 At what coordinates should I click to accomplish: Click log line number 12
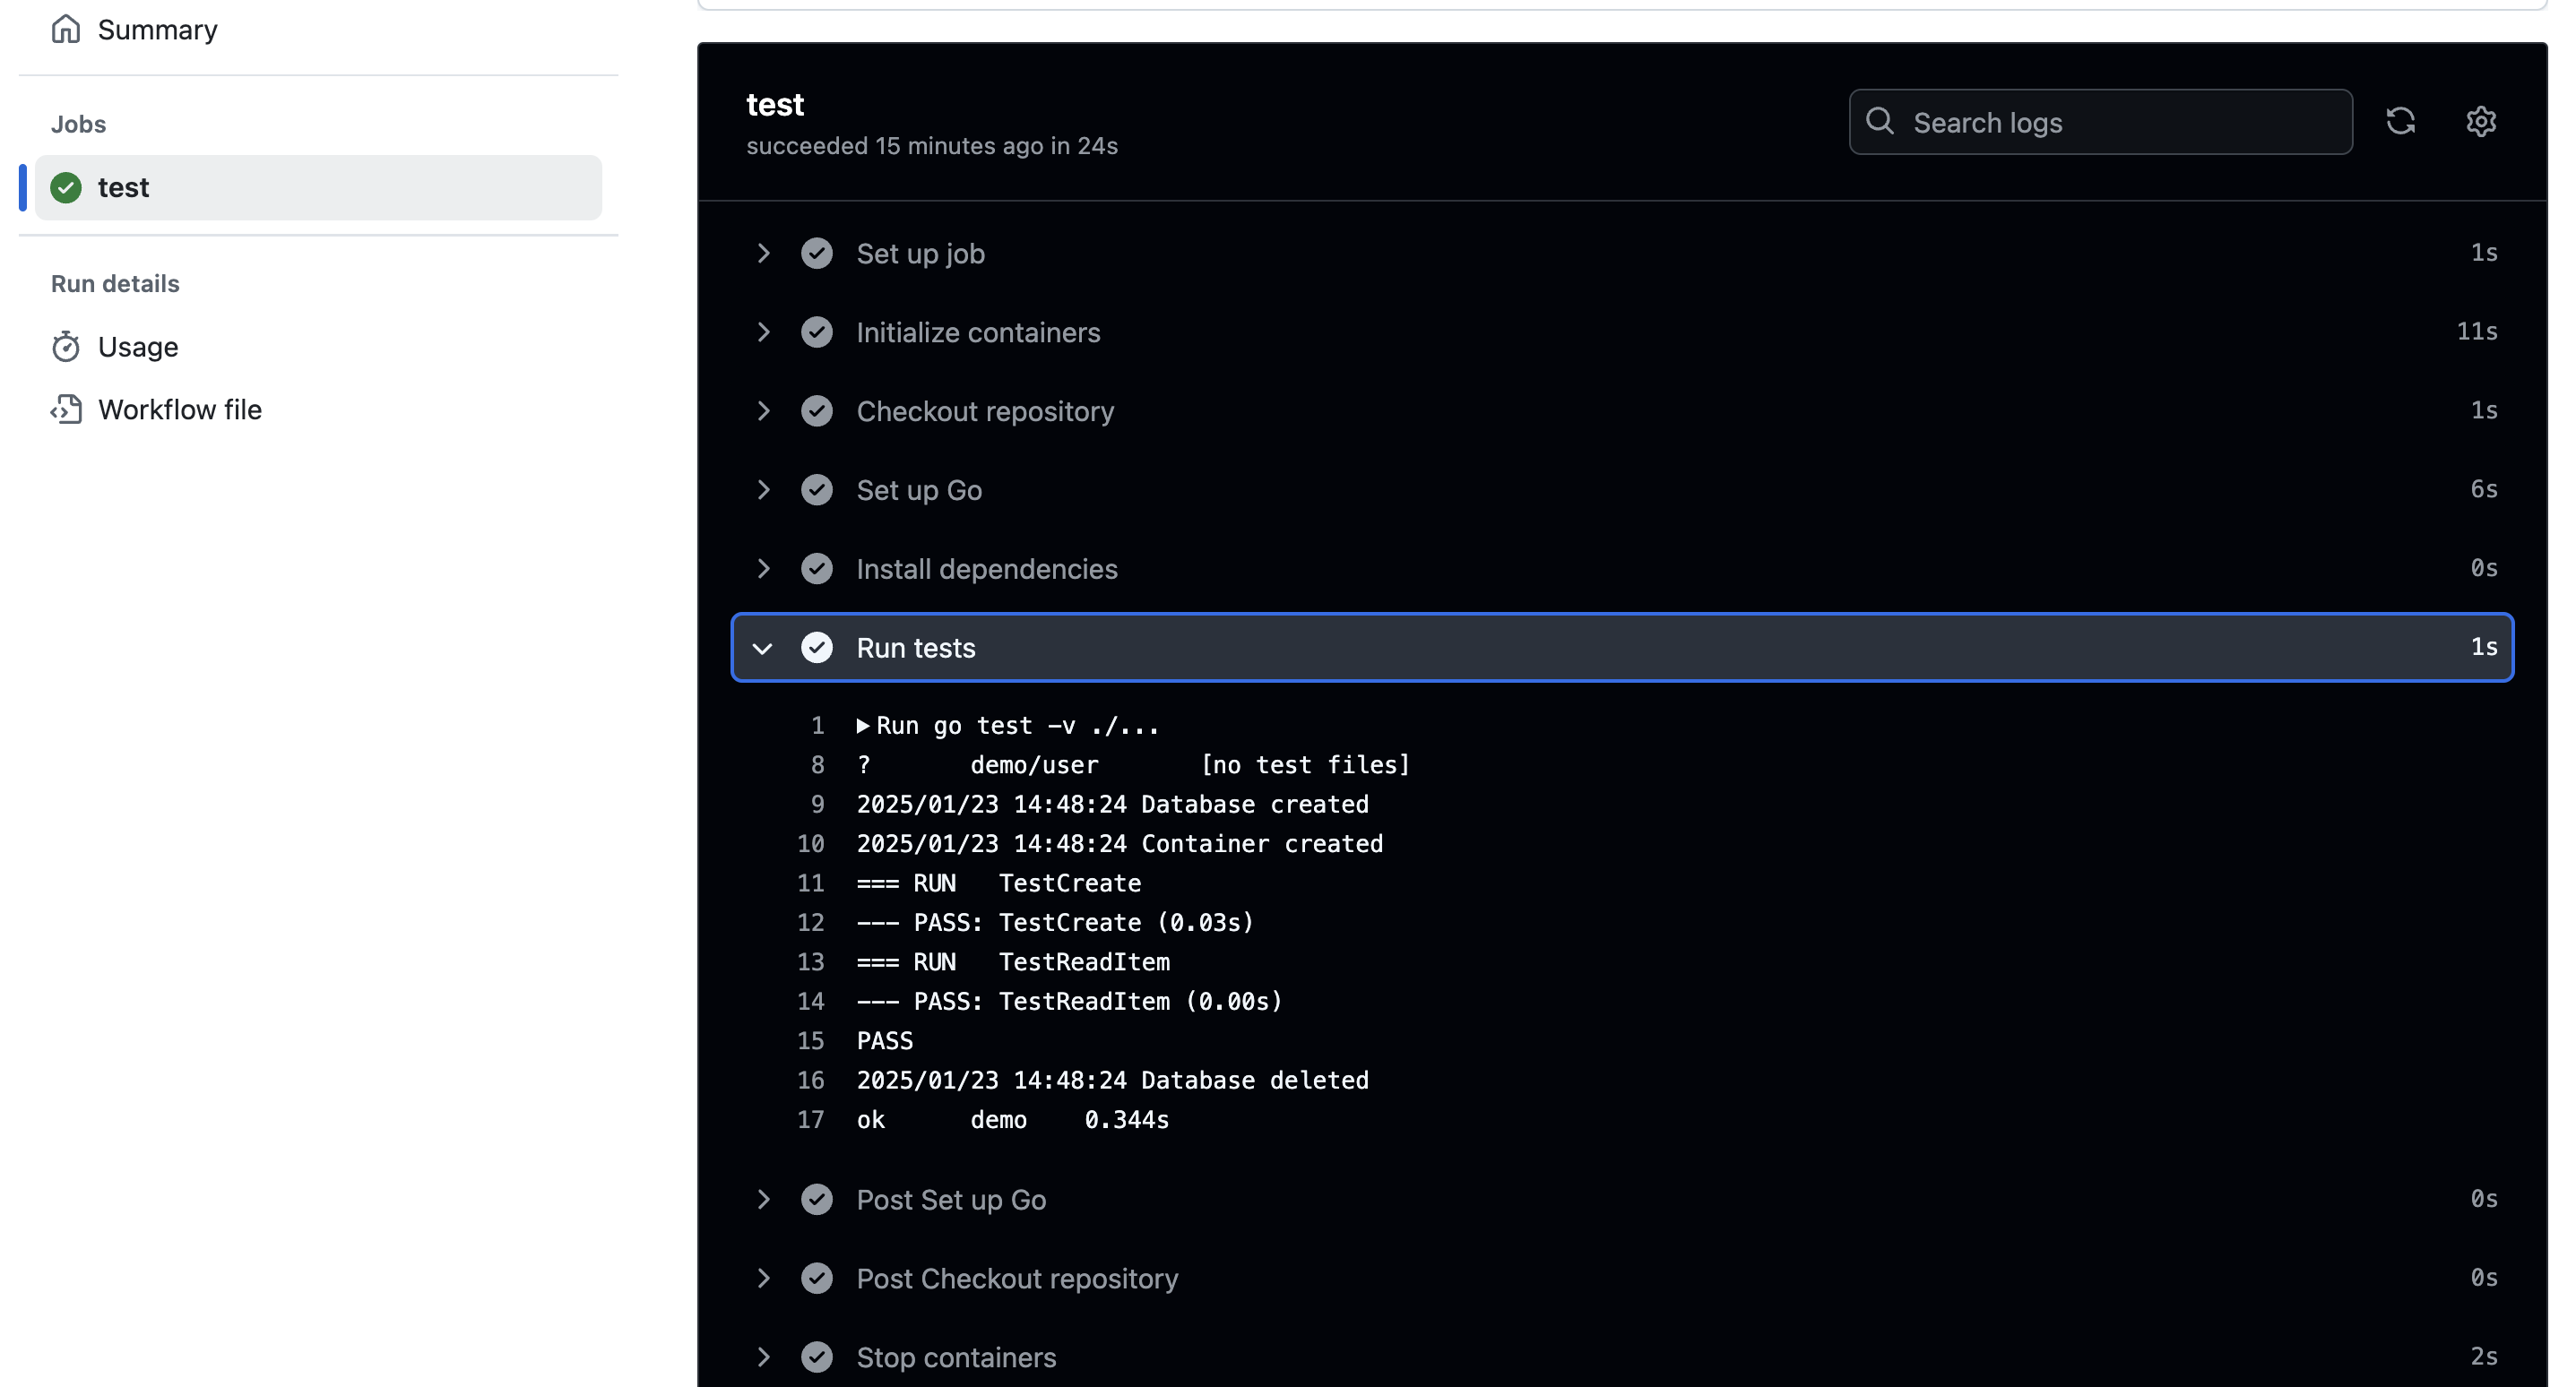point(811,922)
